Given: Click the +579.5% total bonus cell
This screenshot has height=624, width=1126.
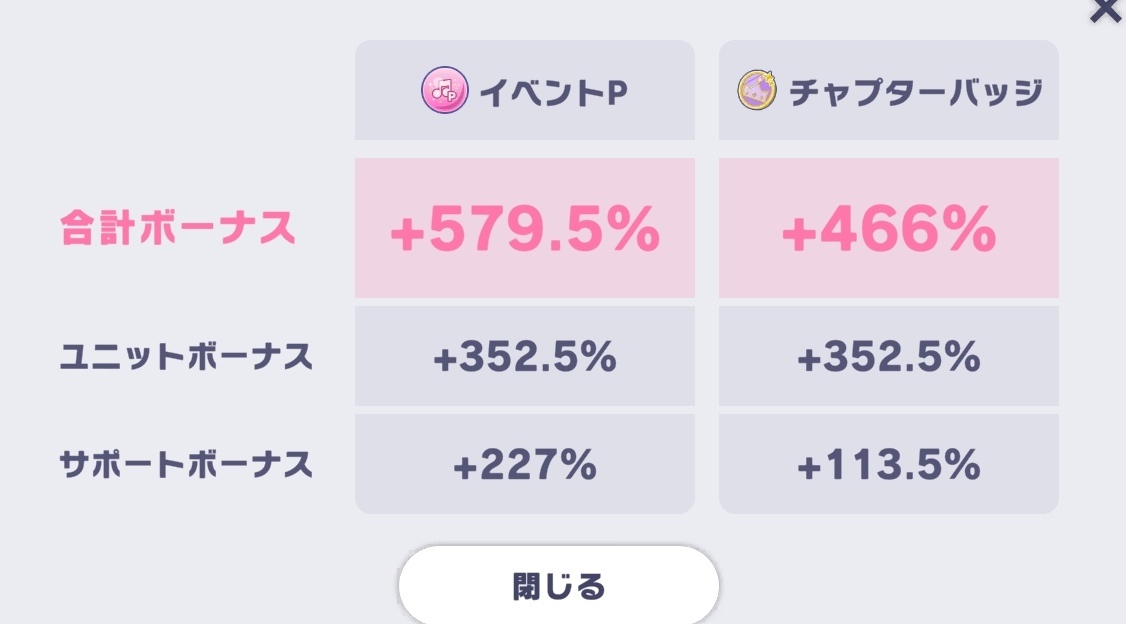Looking at the screenshot, I should (525, 229).
